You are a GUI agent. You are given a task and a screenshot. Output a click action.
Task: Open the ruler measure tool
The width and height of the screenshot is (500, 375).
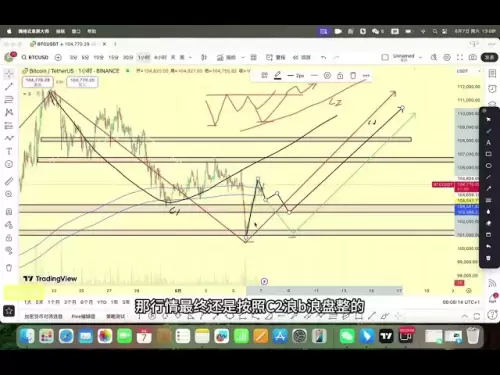(9, 181)
